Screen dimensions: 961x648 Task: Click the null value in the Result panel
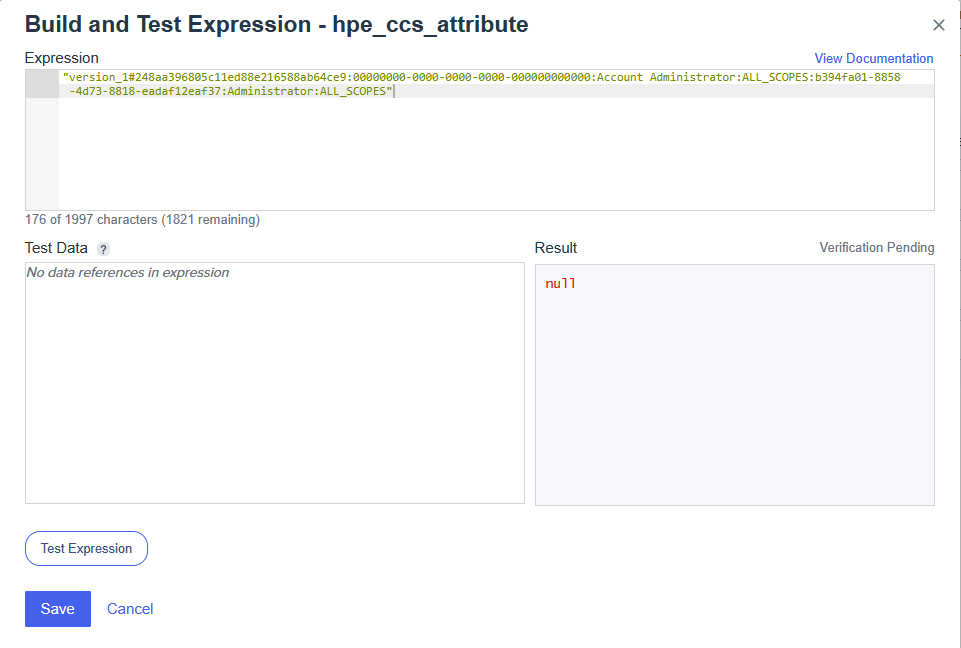click(560, 284)
